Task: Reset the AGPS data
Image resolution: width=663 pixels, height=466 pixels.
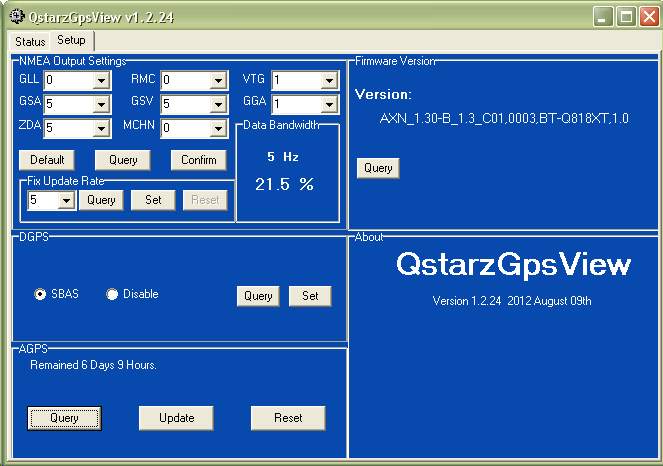Action: (288, 418)
